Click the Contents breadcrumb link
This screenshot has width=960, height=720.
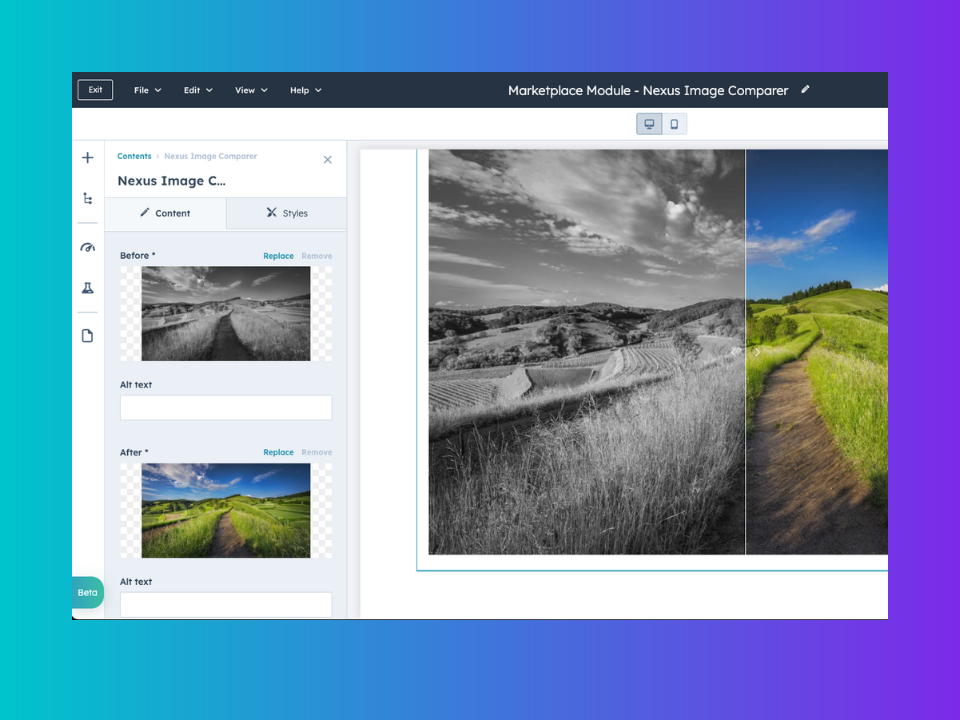134,156
